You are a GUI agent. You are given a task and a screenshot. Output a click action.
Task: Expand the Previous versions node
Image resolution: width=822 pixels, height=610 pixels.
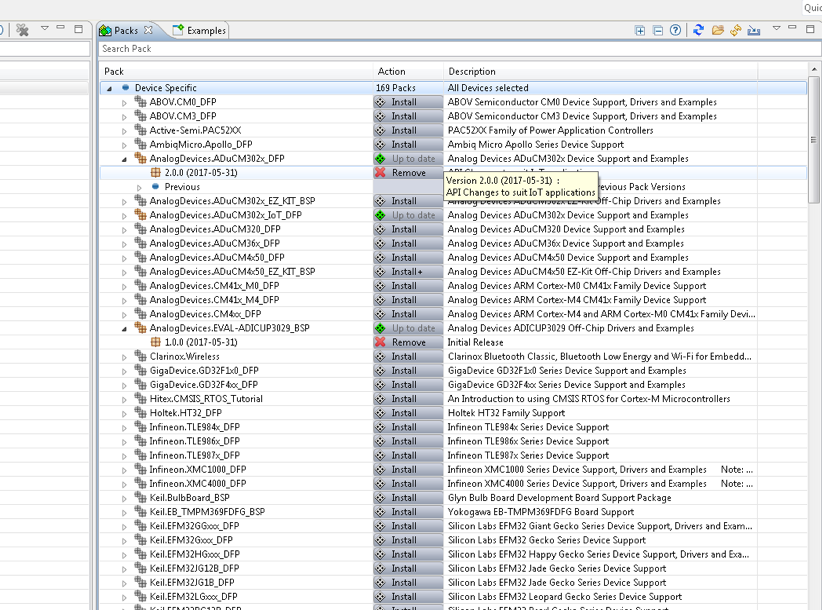[x=139, y=188]
